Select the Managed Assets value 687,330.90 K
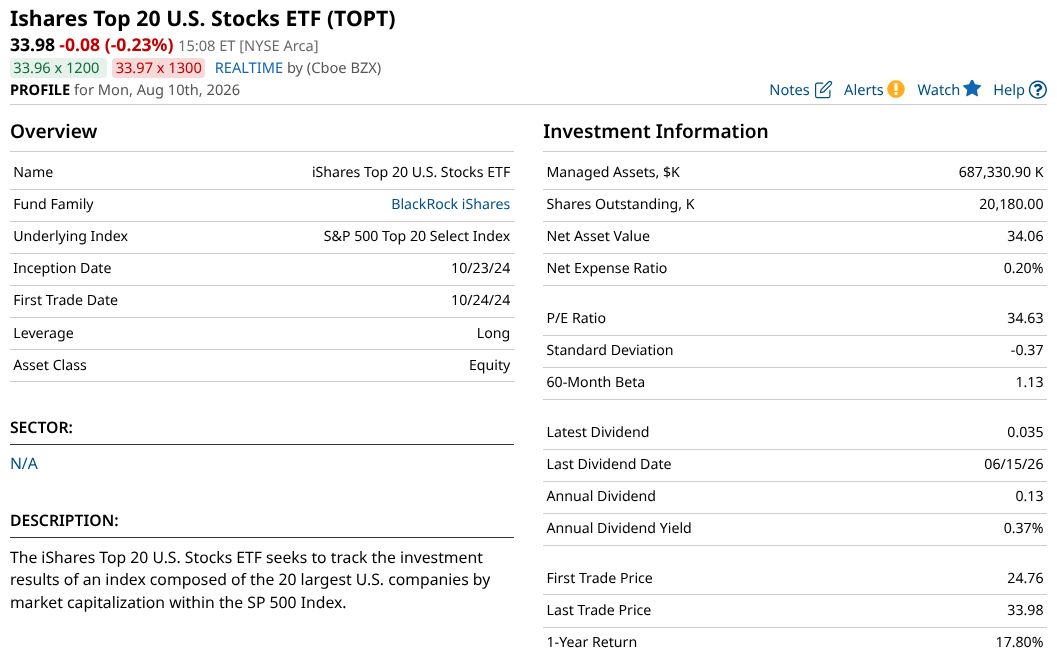Screen dimensions: 1057x650 1000,173
